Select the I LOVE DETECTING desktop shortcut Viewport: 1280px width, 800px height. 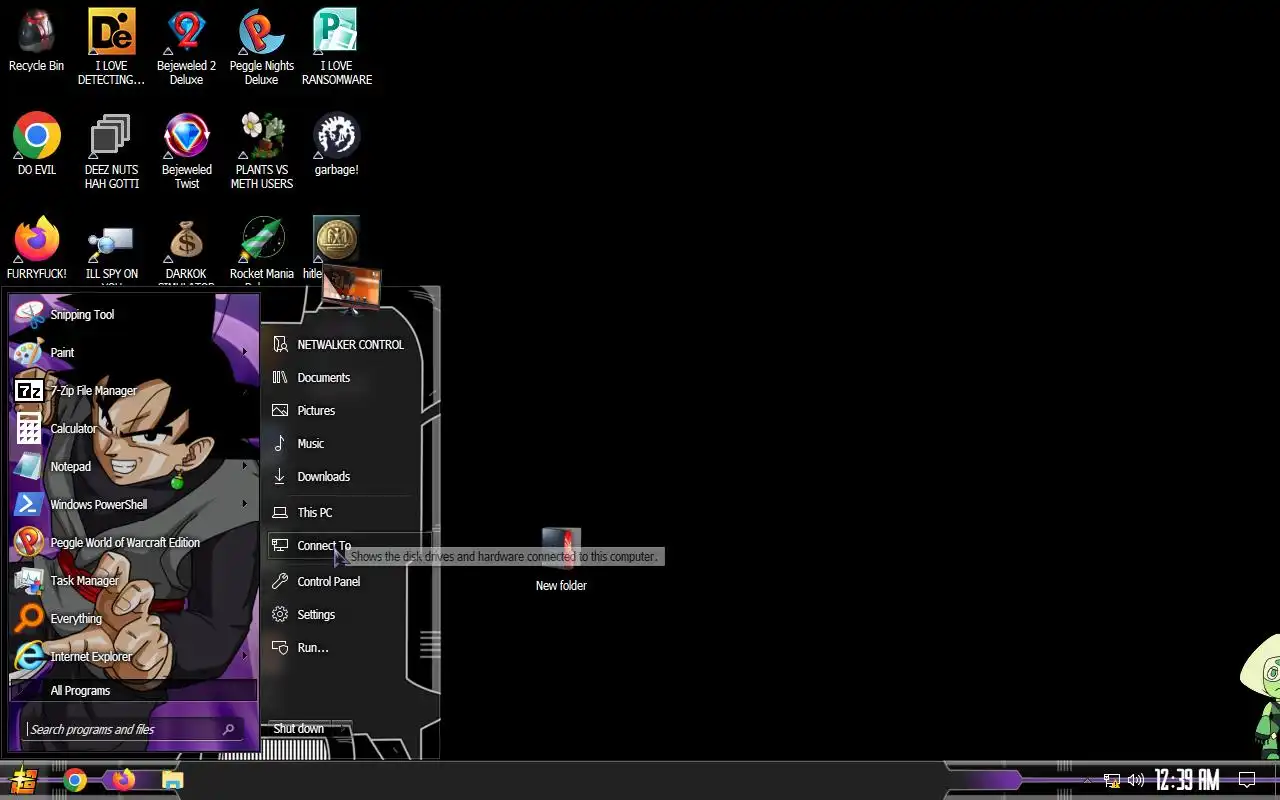pos(111,48)
